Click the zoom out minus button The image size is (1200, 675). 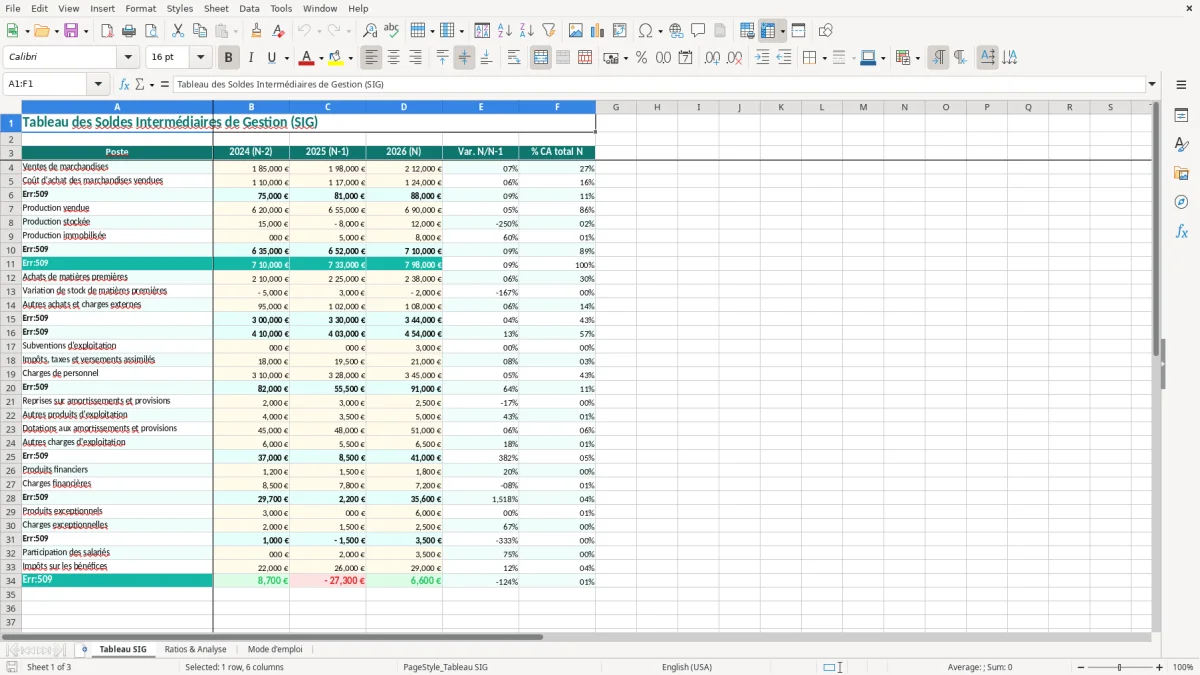[1080, 667]
